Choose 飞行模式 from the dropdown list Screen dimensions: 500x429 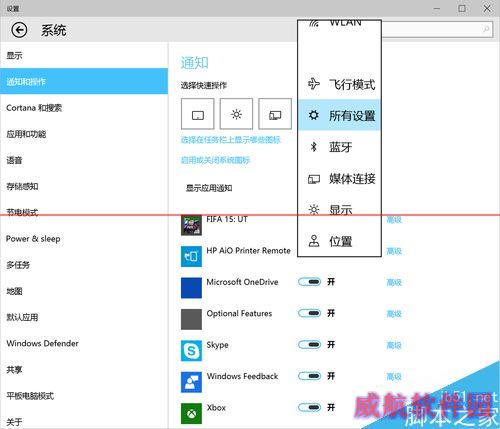tap(339, 84)
